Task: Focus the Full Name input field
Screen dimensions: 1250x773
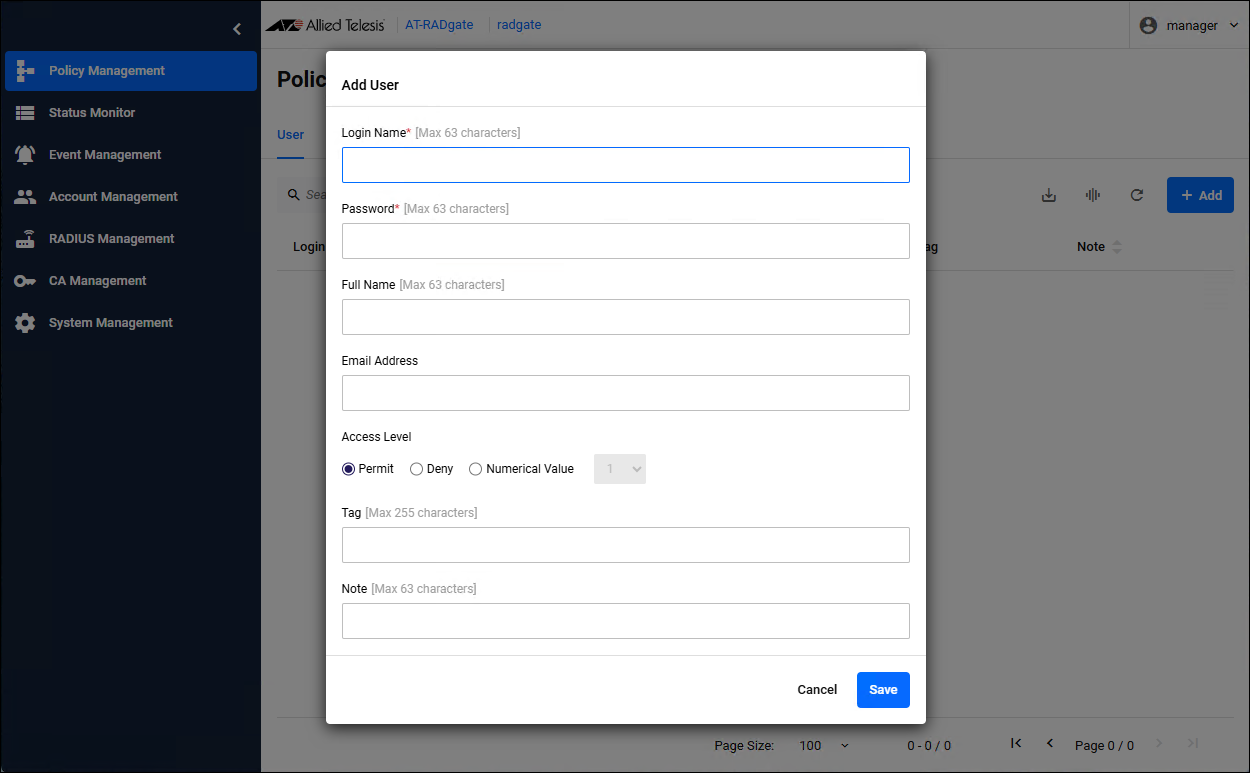Action: click(626, 317)
